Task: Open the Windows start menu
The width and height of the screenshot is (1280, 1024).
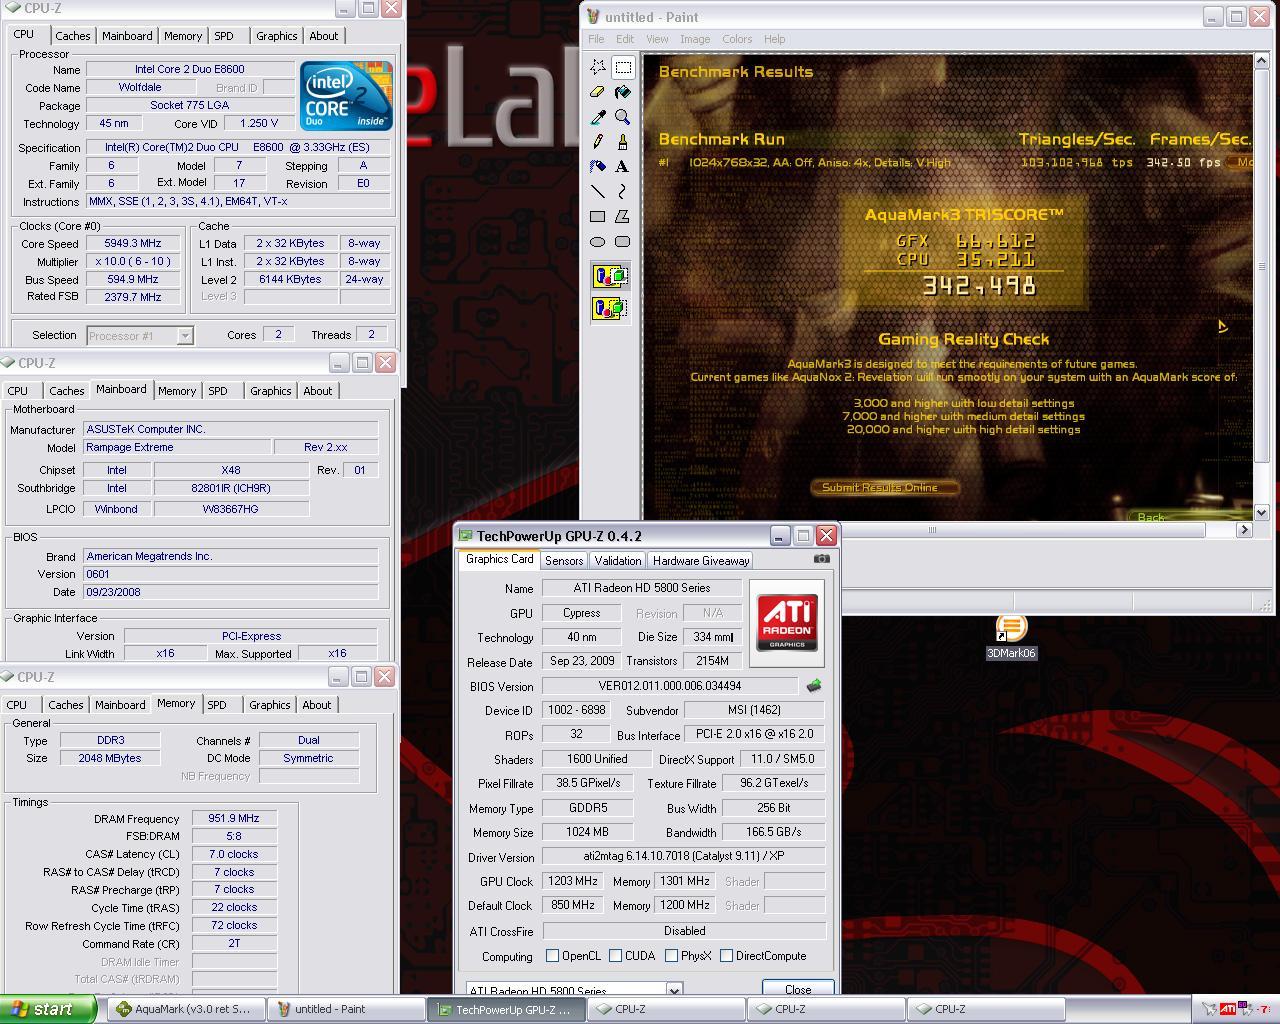Action: coord(48,1009)
